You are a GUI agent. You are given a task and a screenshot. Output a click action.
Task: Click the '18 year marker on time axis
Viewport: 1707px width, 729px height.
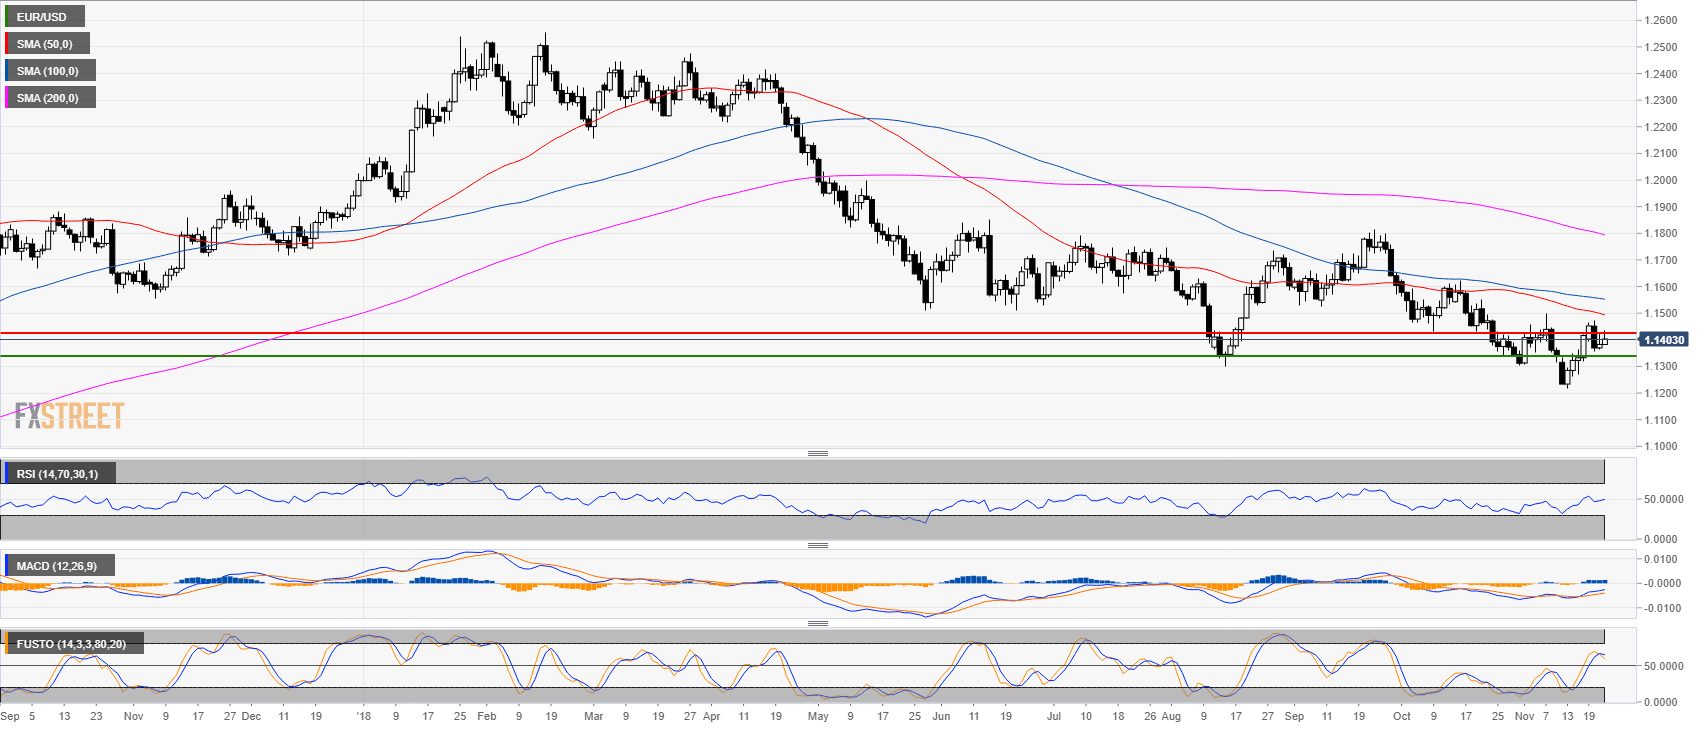363,716
